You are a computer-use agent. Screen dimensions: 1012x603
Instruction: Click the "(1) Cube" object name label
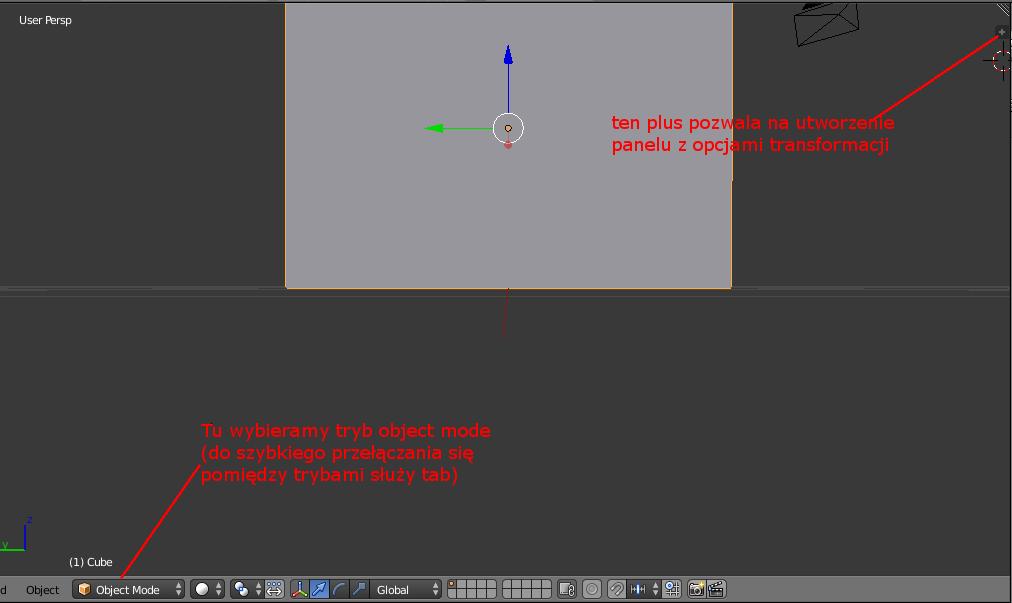pyautogui.click(x=91, y=562)
